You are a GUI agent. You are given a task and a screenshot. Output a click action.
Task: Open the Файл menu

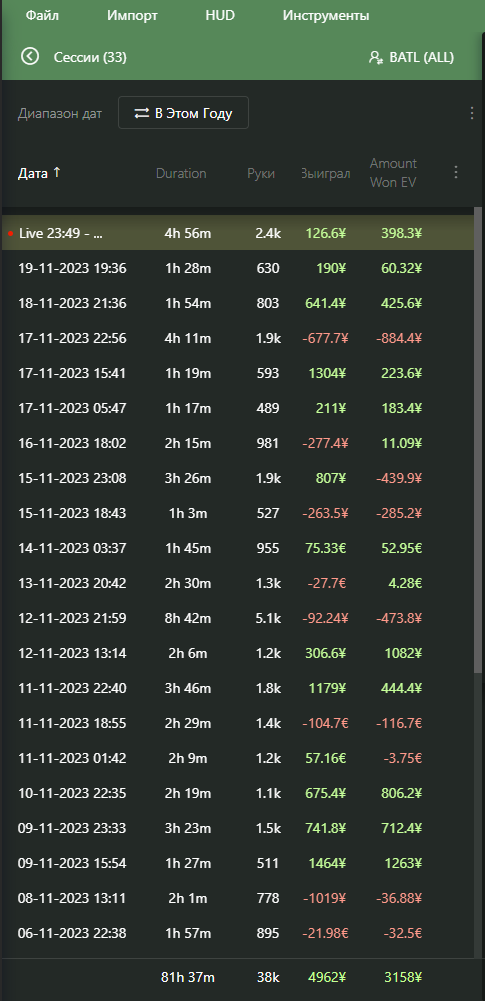[42, 15]
